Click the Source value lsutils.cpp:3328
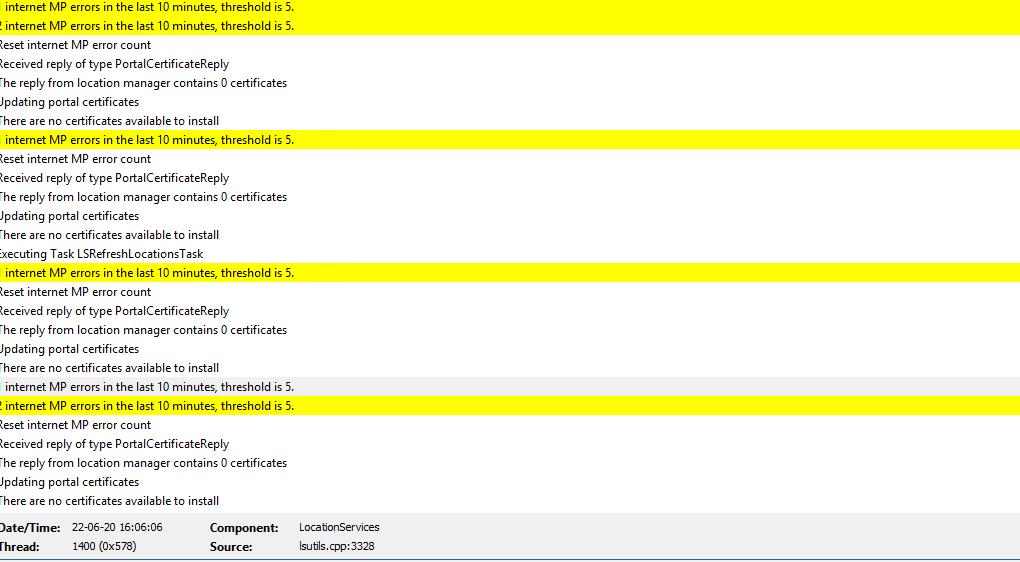Image resolution: width=1020 pixels, height=562 pixels. point(336,546)
